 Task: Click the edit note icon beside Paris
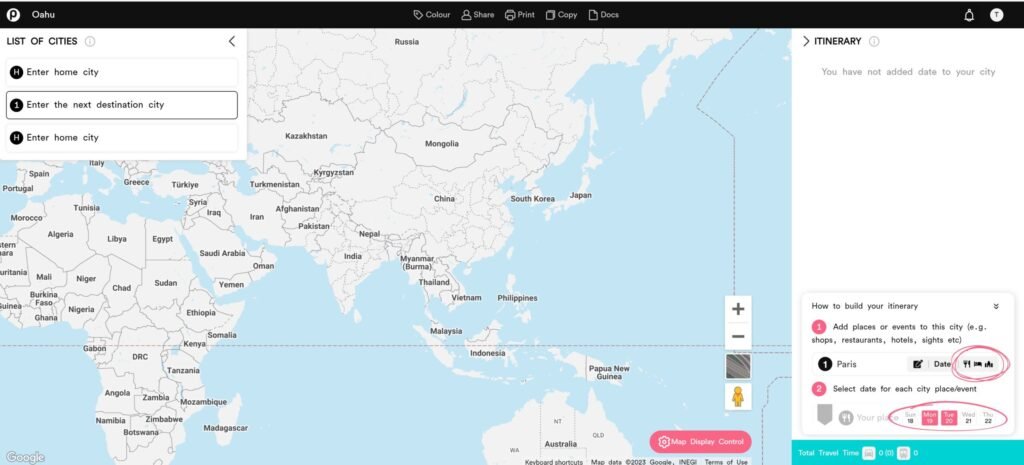click(918, 364)
